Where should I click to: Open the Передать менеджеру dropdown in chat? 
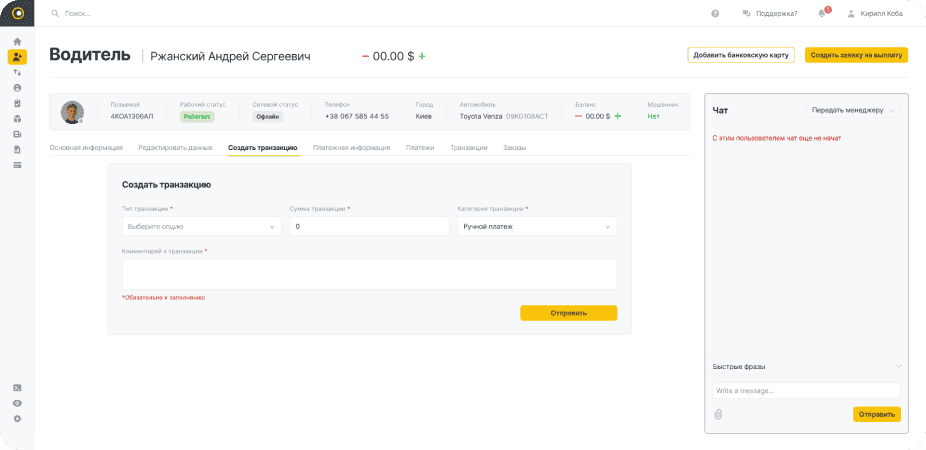(853, 110)
